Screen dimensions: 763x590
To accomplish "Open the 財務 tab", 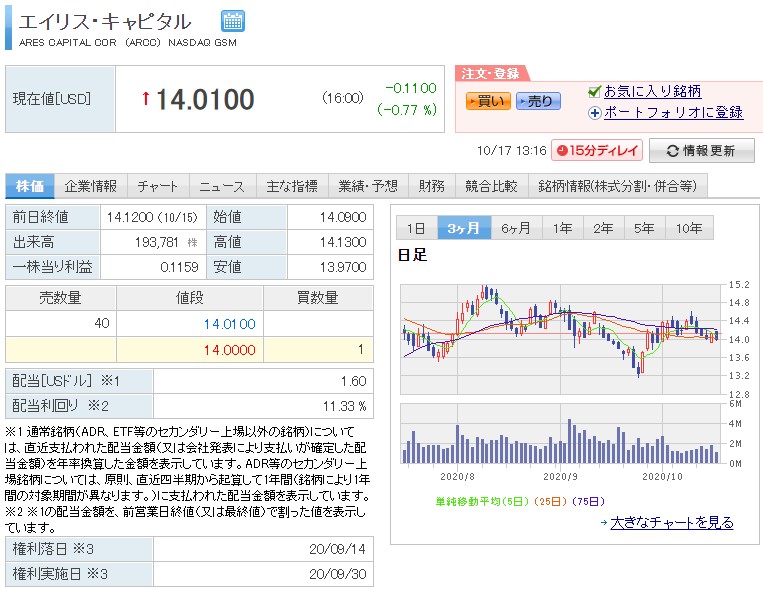I will point(432,186).
